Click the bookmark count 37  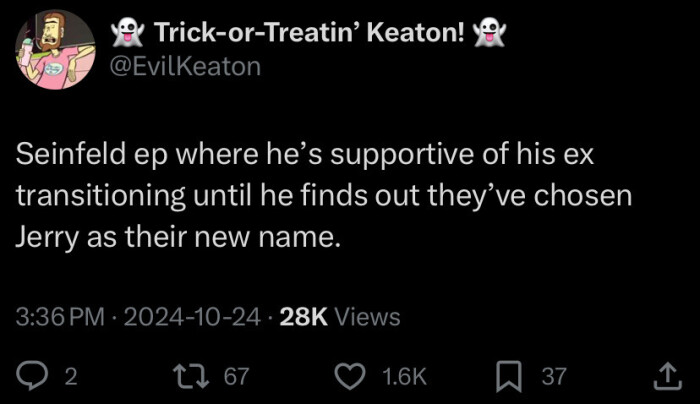coord(553,376)
